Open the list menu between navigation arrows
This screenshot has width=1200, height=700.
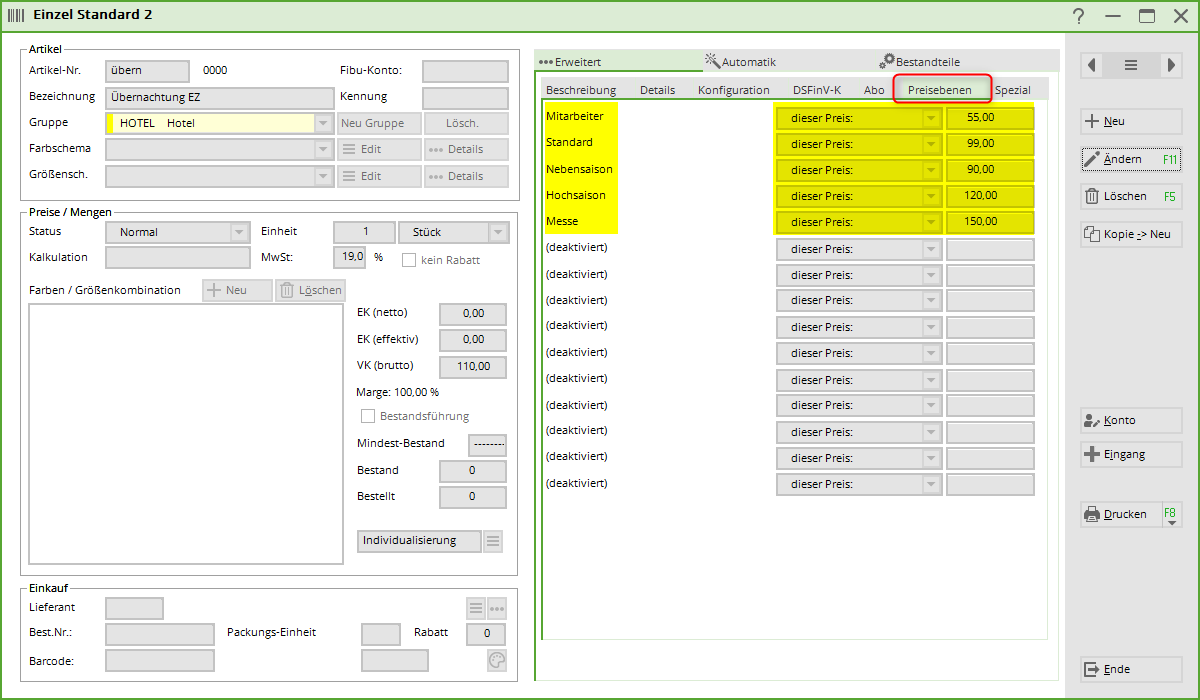tap(1131, 65)
